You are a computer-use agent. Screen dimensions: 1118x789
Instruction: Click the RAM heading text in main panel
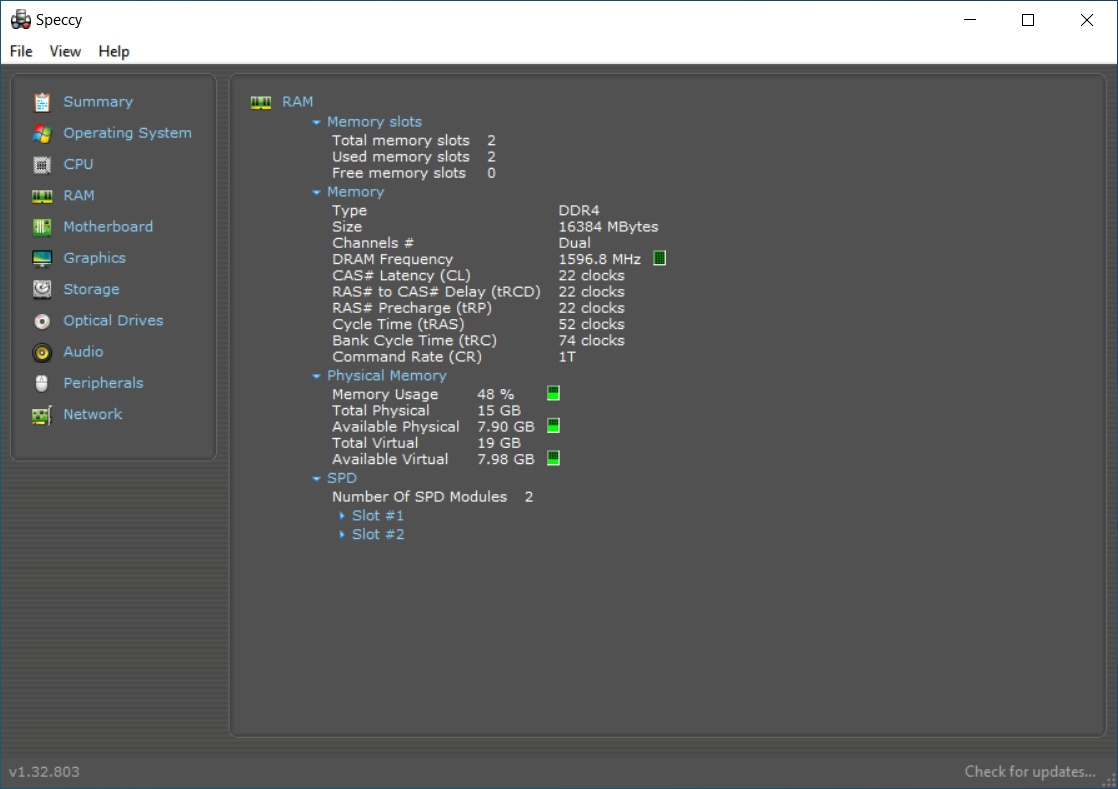297,102
